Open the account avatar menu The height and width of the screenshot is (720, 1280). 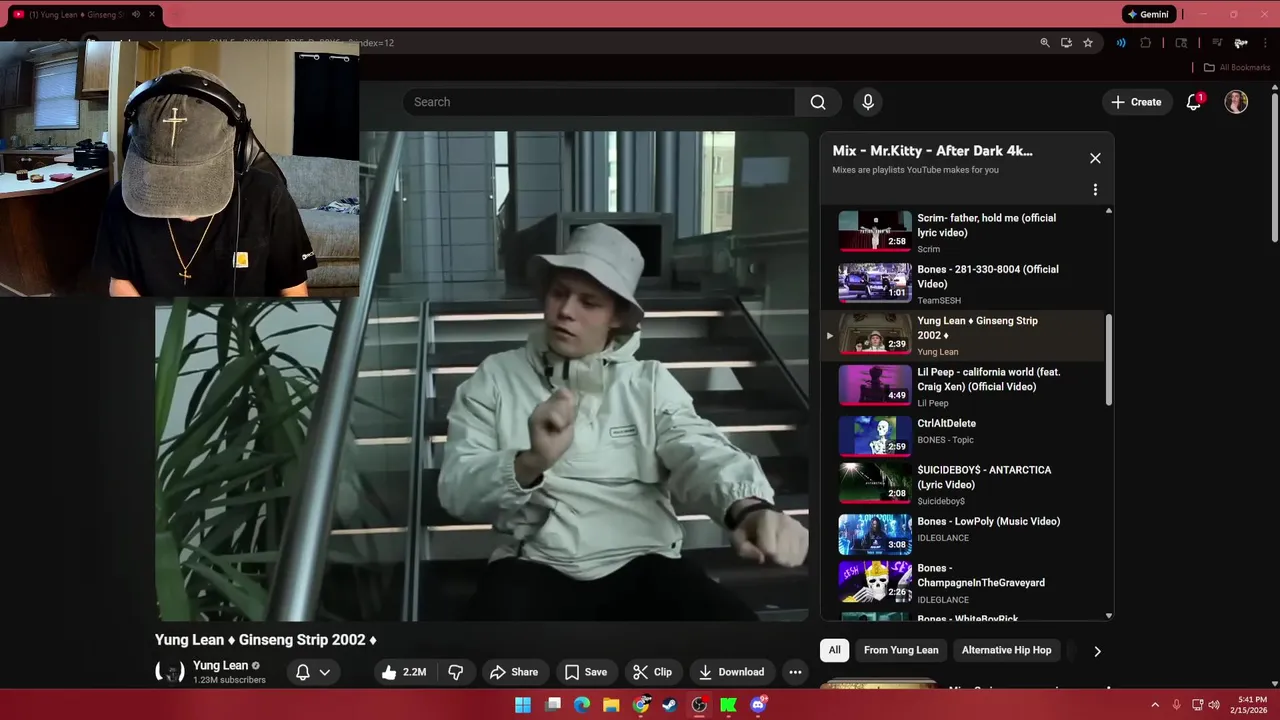click(x=1236, y=102)
